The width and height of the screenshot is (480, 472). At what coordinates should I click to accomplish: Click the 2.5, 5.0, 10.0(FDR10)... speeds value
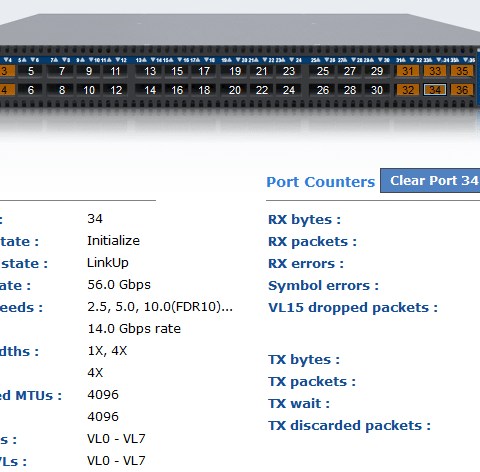click(160, 307)
